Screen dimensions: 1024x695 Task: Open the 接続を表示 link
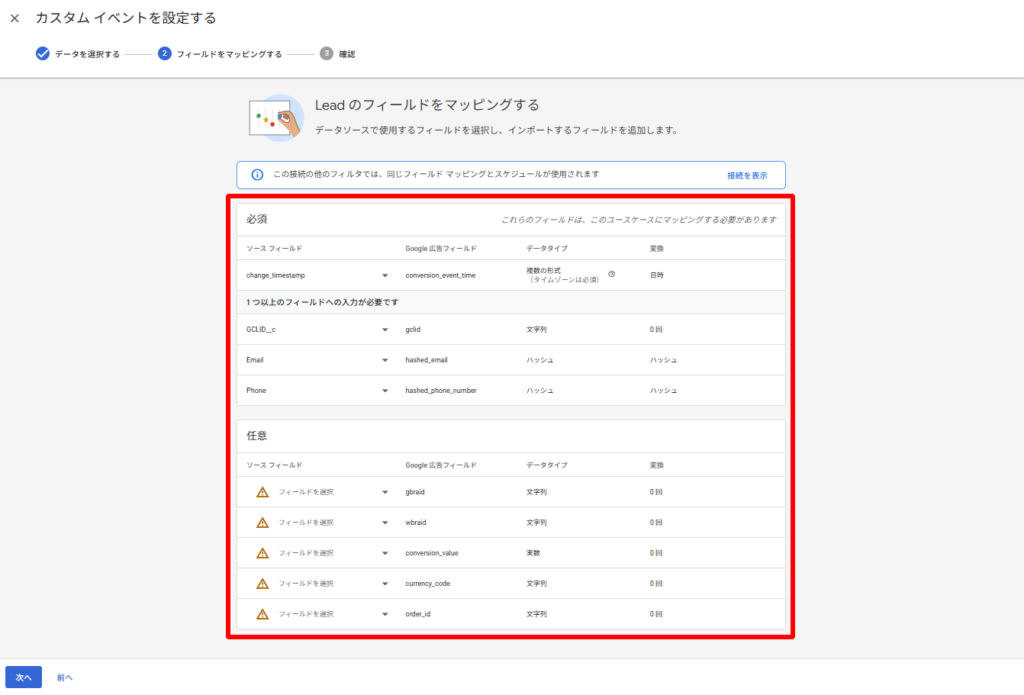click(746, 175)
